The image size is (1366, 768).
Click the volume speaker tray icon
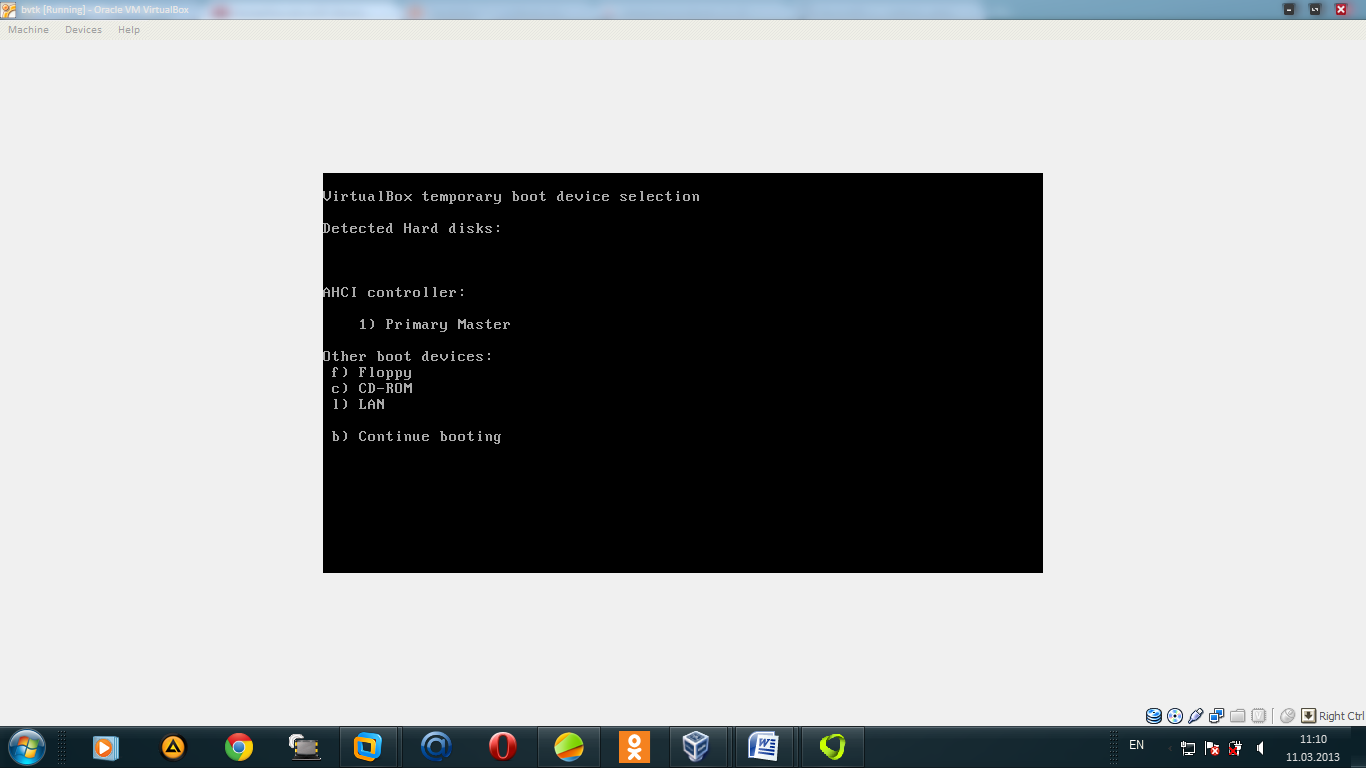coord(1260,748)
